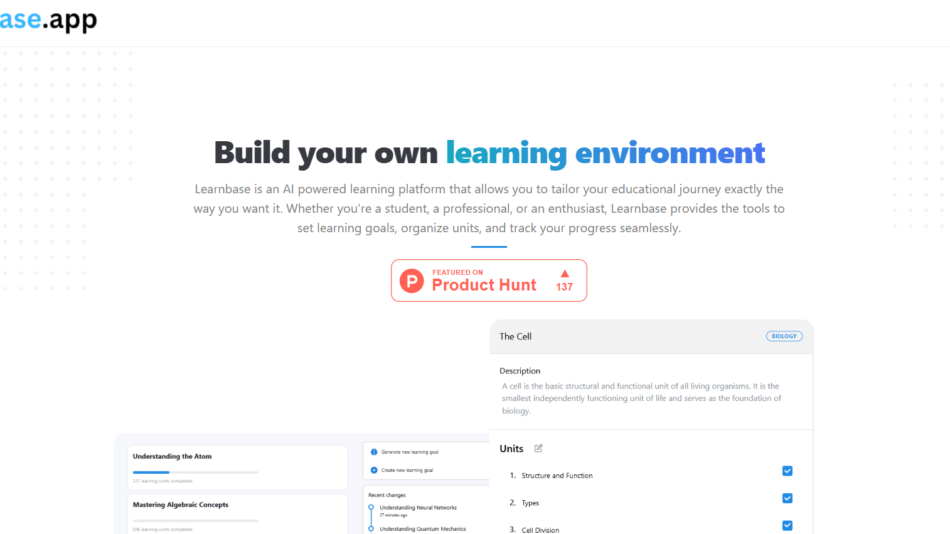This screenshot has width=950, height=534.
Task: Click the Generate new learning goal icon
Action: click(x=374, y=452)
